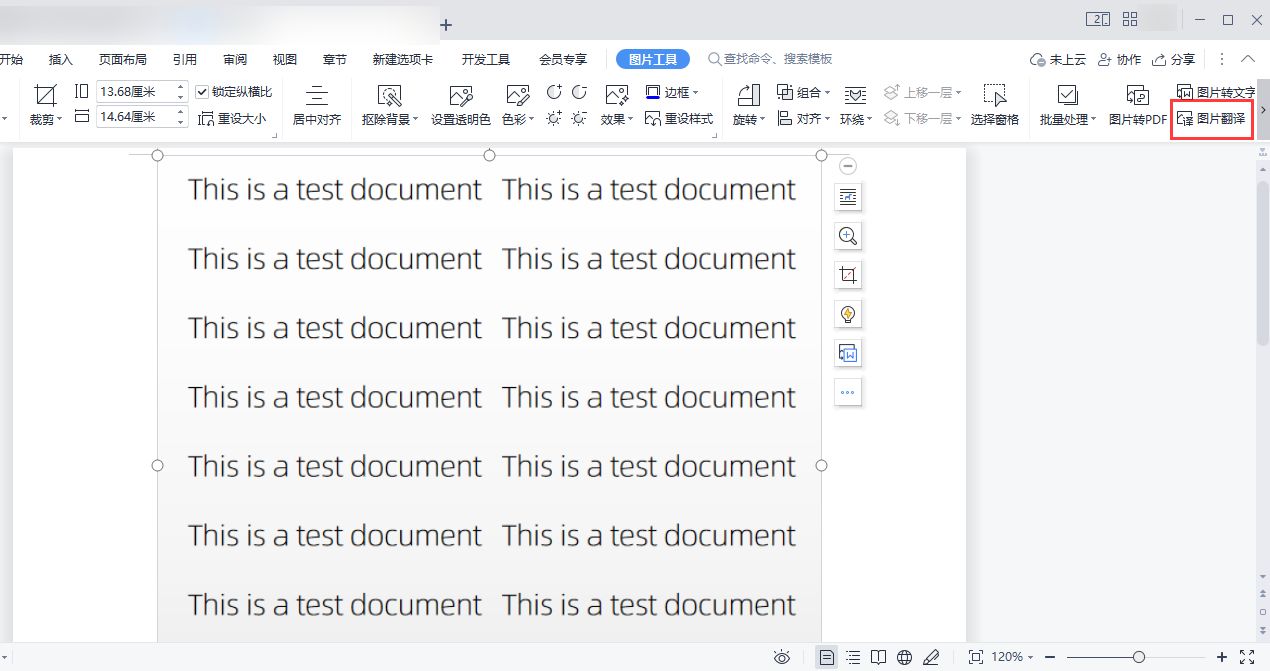Switch to the 插入 Insert tab
The height and width of the screenshot is (671, 1270).
tap(61, 60)
